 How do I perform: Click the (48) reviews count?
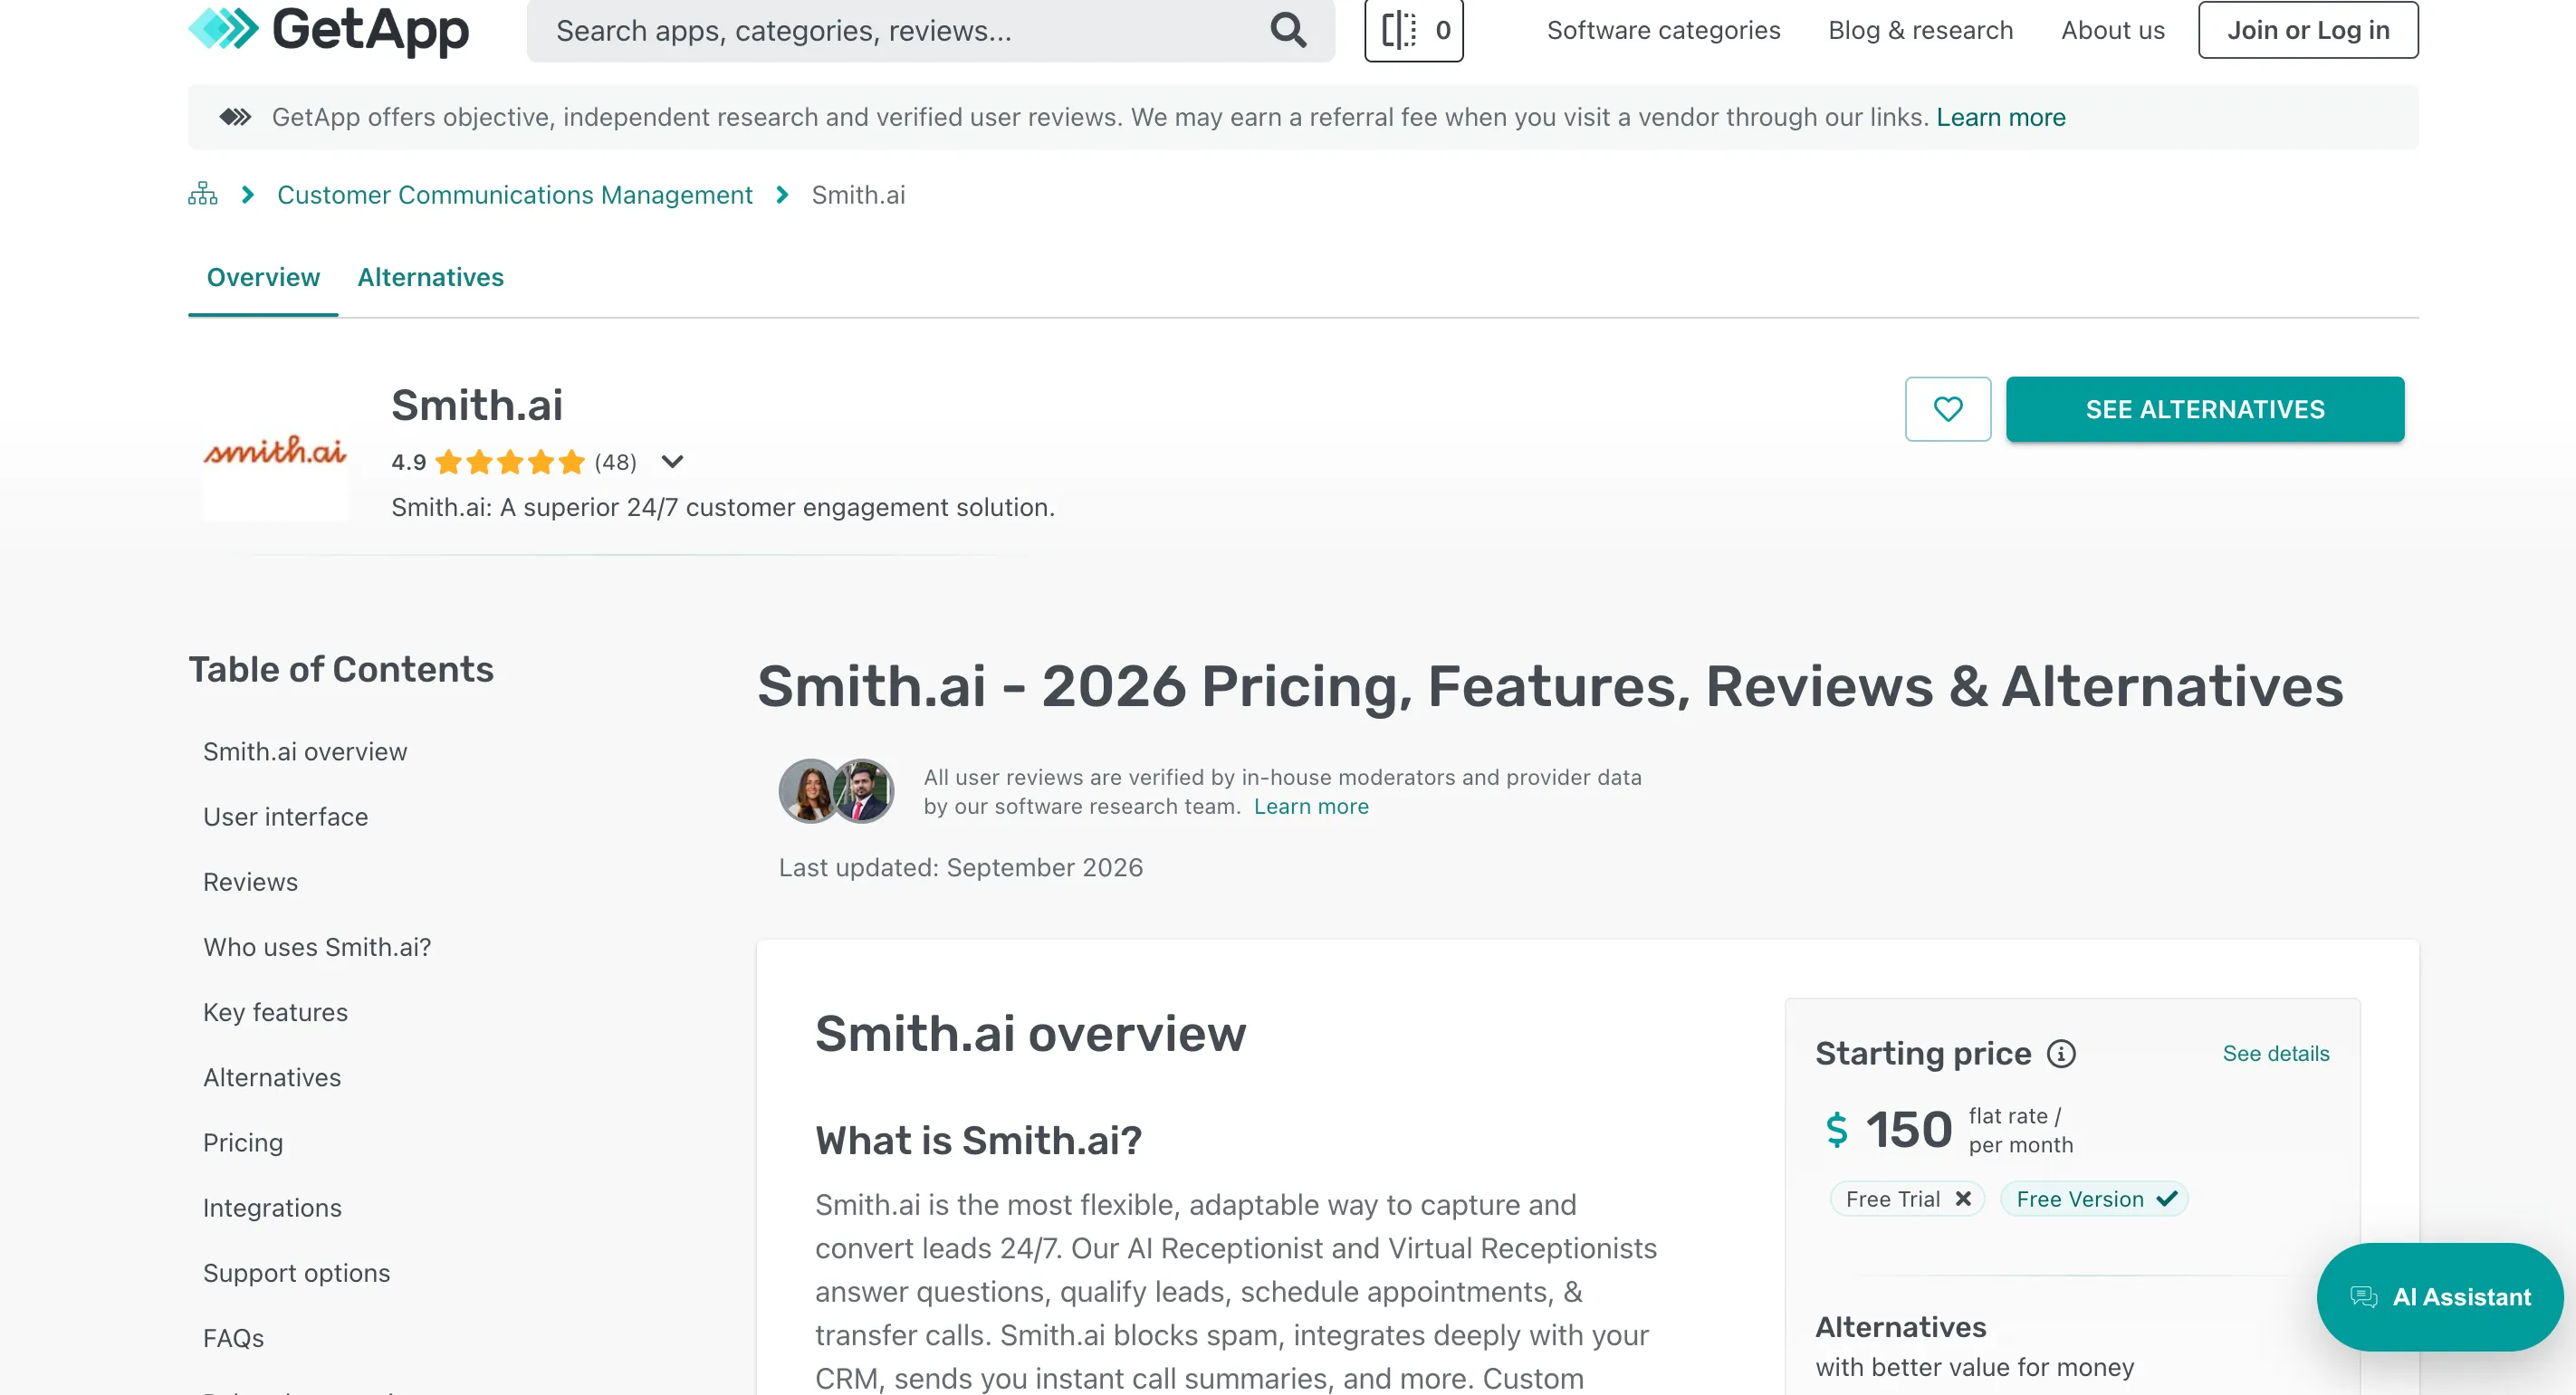tap(615, 462)
